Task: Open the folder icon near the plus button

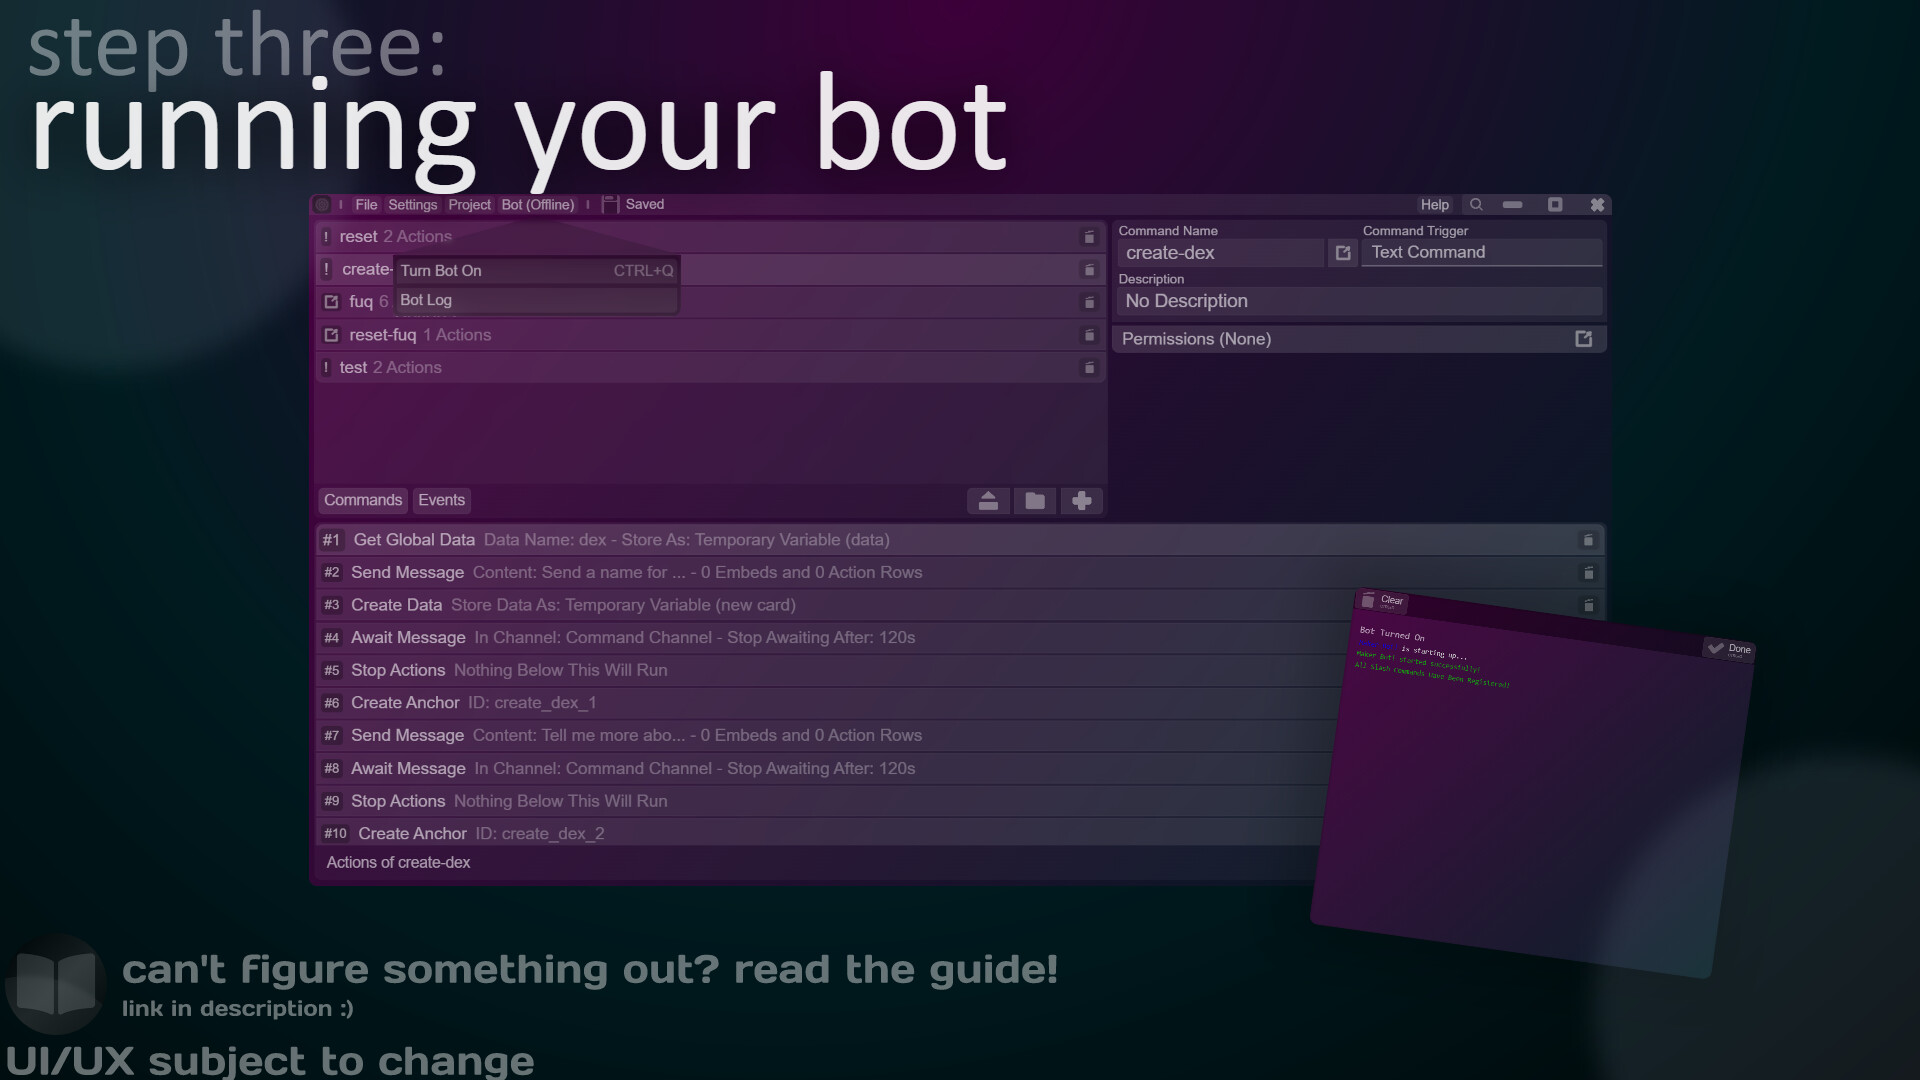Action: [1035, 501]
